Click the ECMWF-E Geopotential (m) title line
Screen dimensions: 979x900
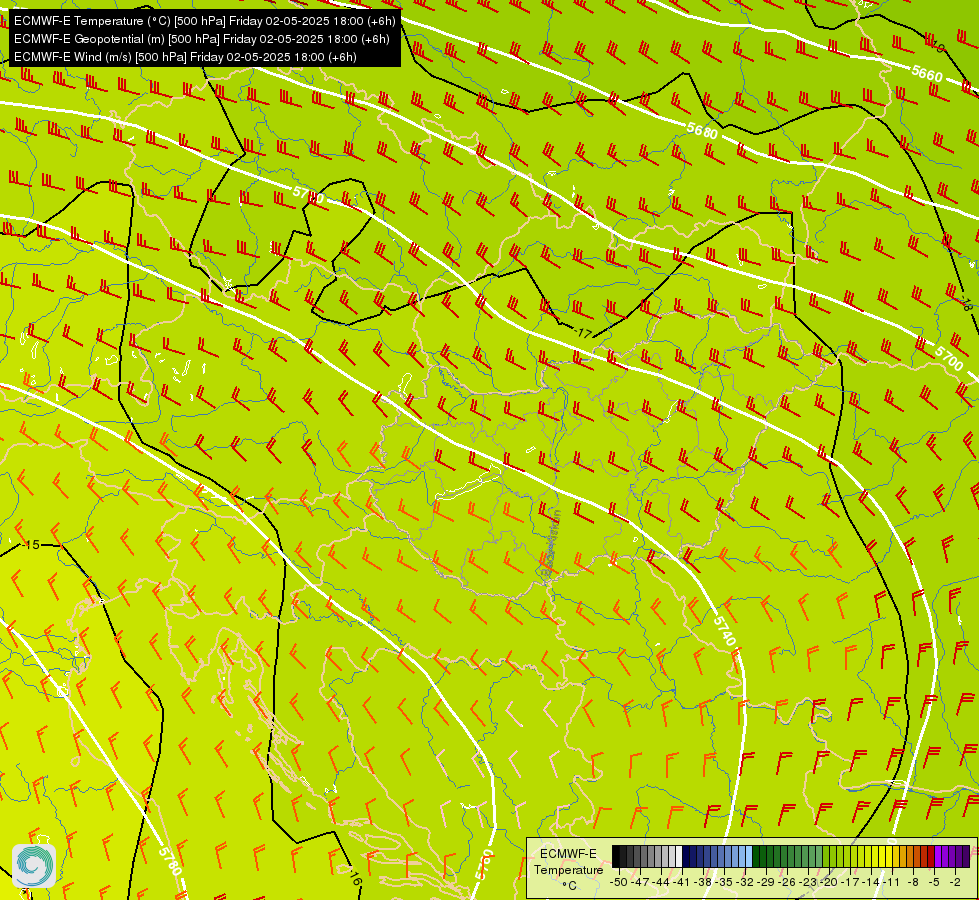[x=202, y=39]
